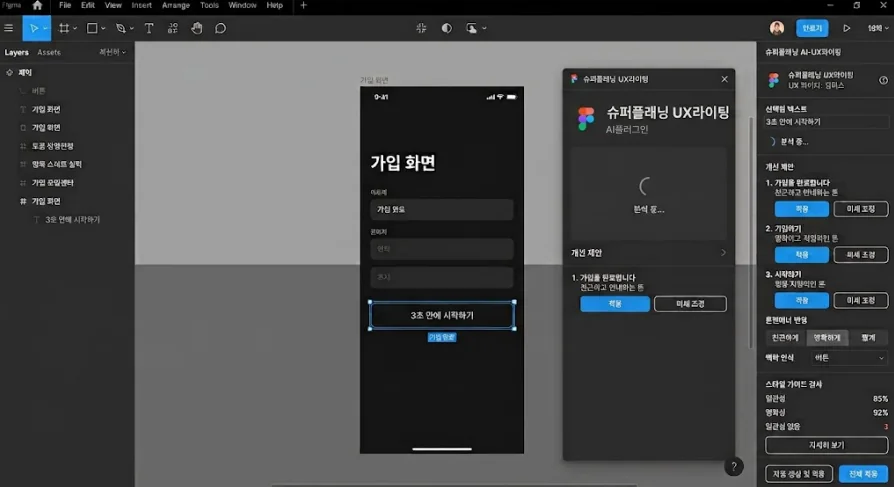Select the 명확하게 tone option
Viewport: 894px width, 487px height.
pos(827,338)
